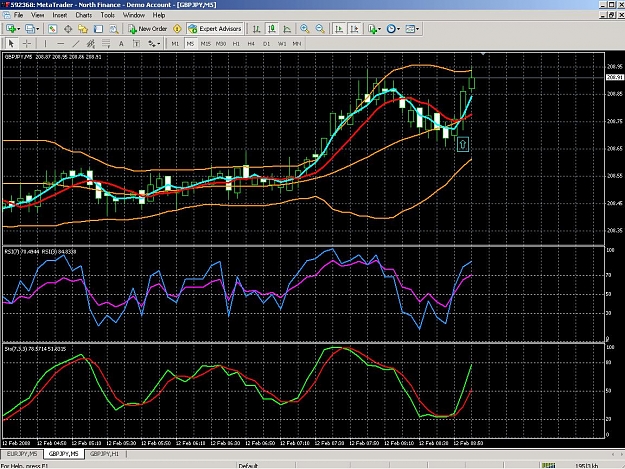
Task: Click the RSI indicator label
Action: coord(40,252)
